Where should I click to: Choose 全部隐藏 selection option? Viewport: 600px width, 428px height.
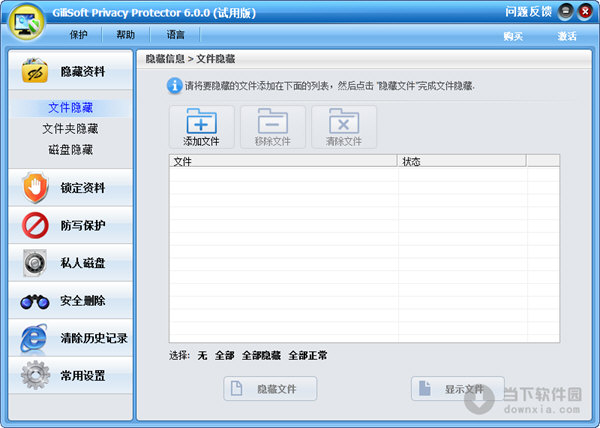[x=261, y=355]
